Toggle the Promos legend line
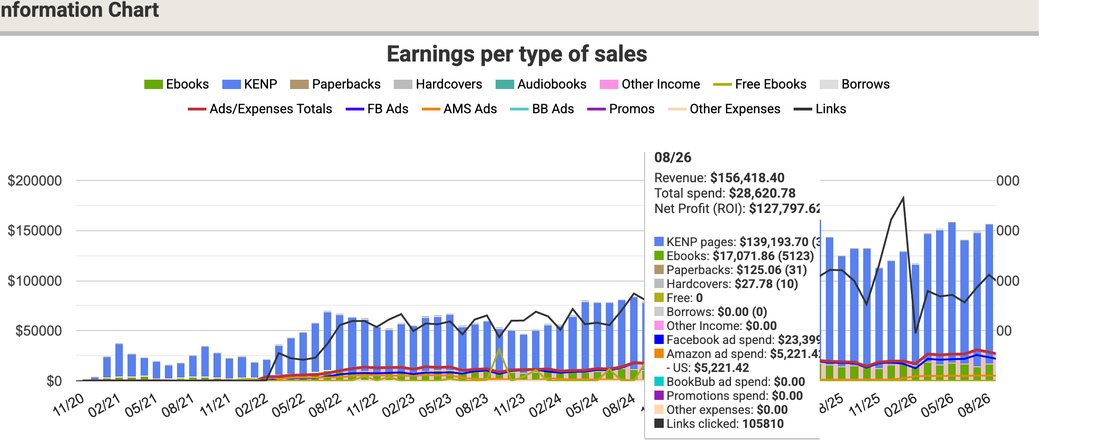The image size is (1100, 440). pyautogui.click(x=621, y=109)
